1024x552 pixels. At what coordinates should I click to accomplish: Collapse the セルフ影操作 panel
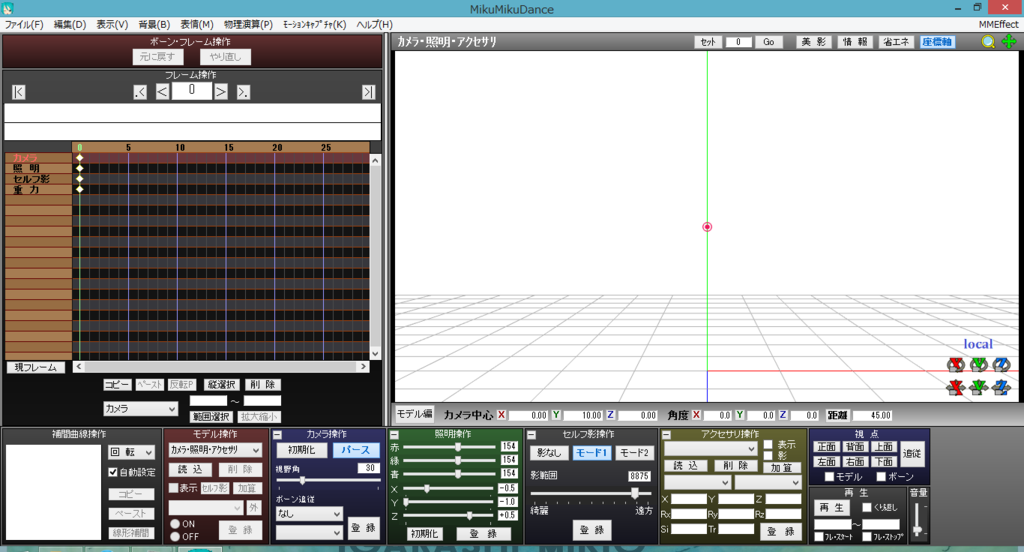pyautogui.click(x=531, y=434)
